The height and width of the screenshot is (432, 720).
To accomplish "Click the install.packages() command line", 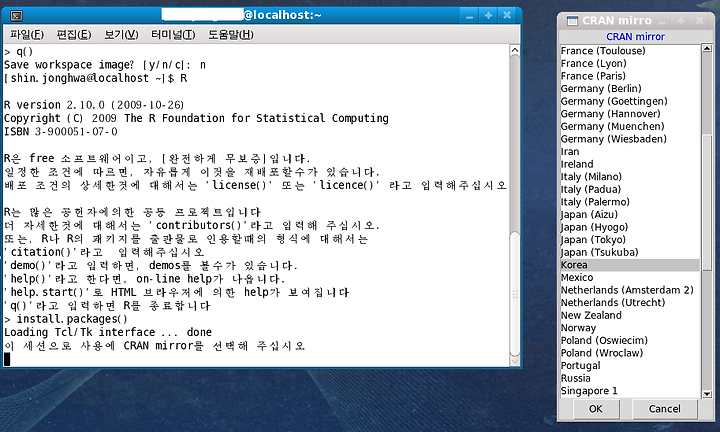I will (x=66, y=319).
